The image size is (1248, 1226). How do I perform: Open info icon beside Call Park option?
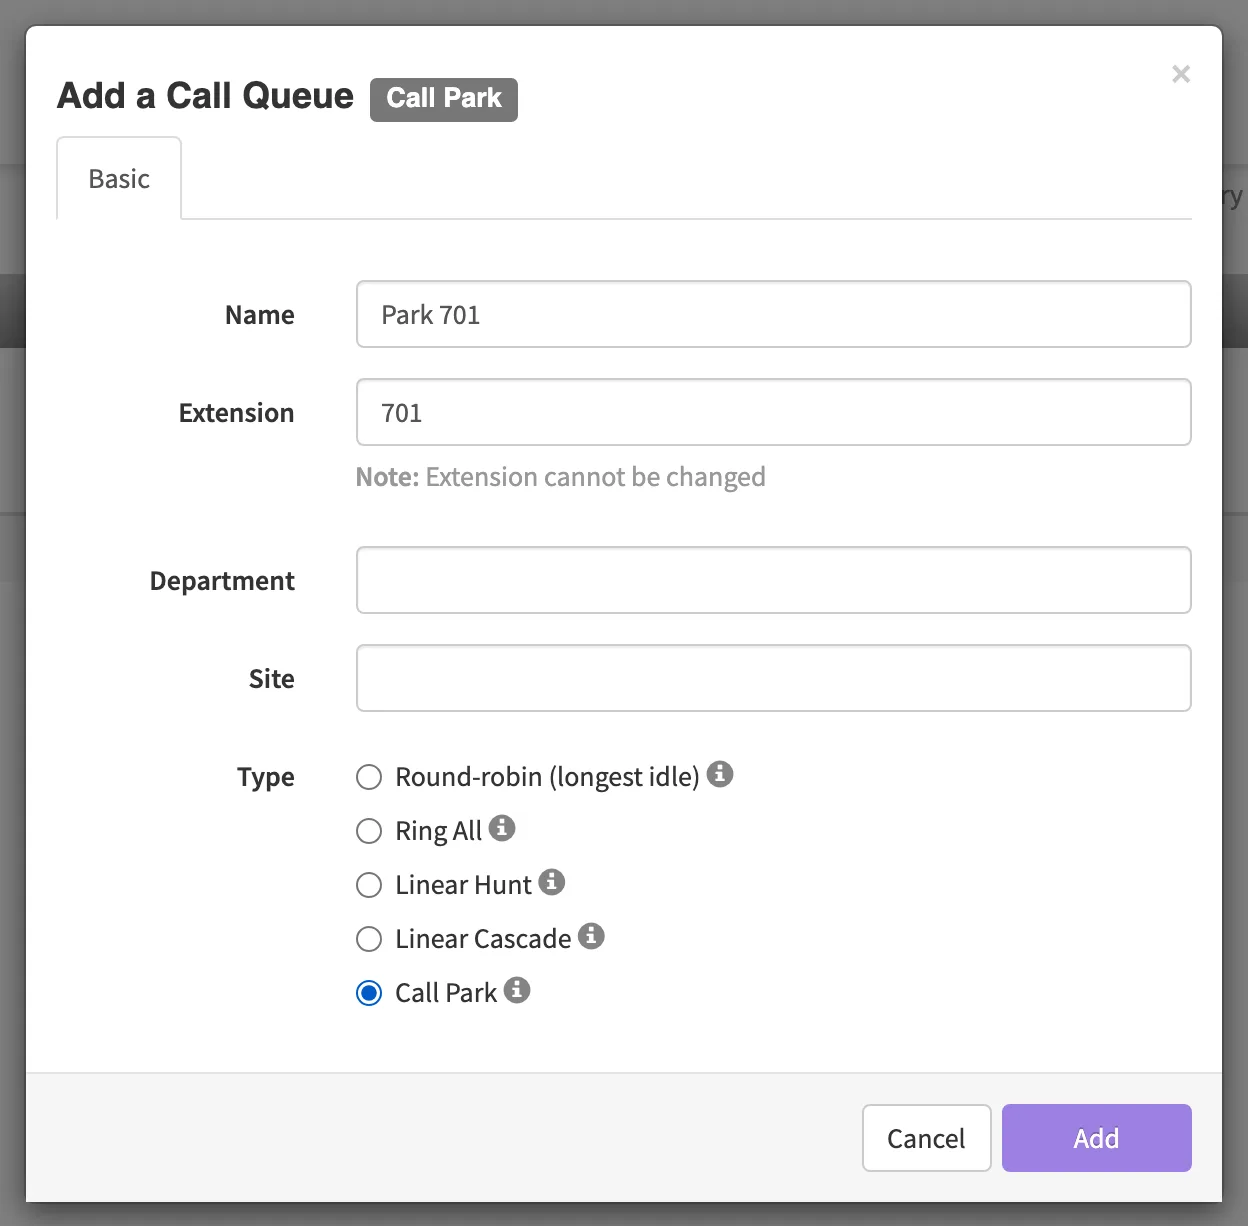[517, 990]
